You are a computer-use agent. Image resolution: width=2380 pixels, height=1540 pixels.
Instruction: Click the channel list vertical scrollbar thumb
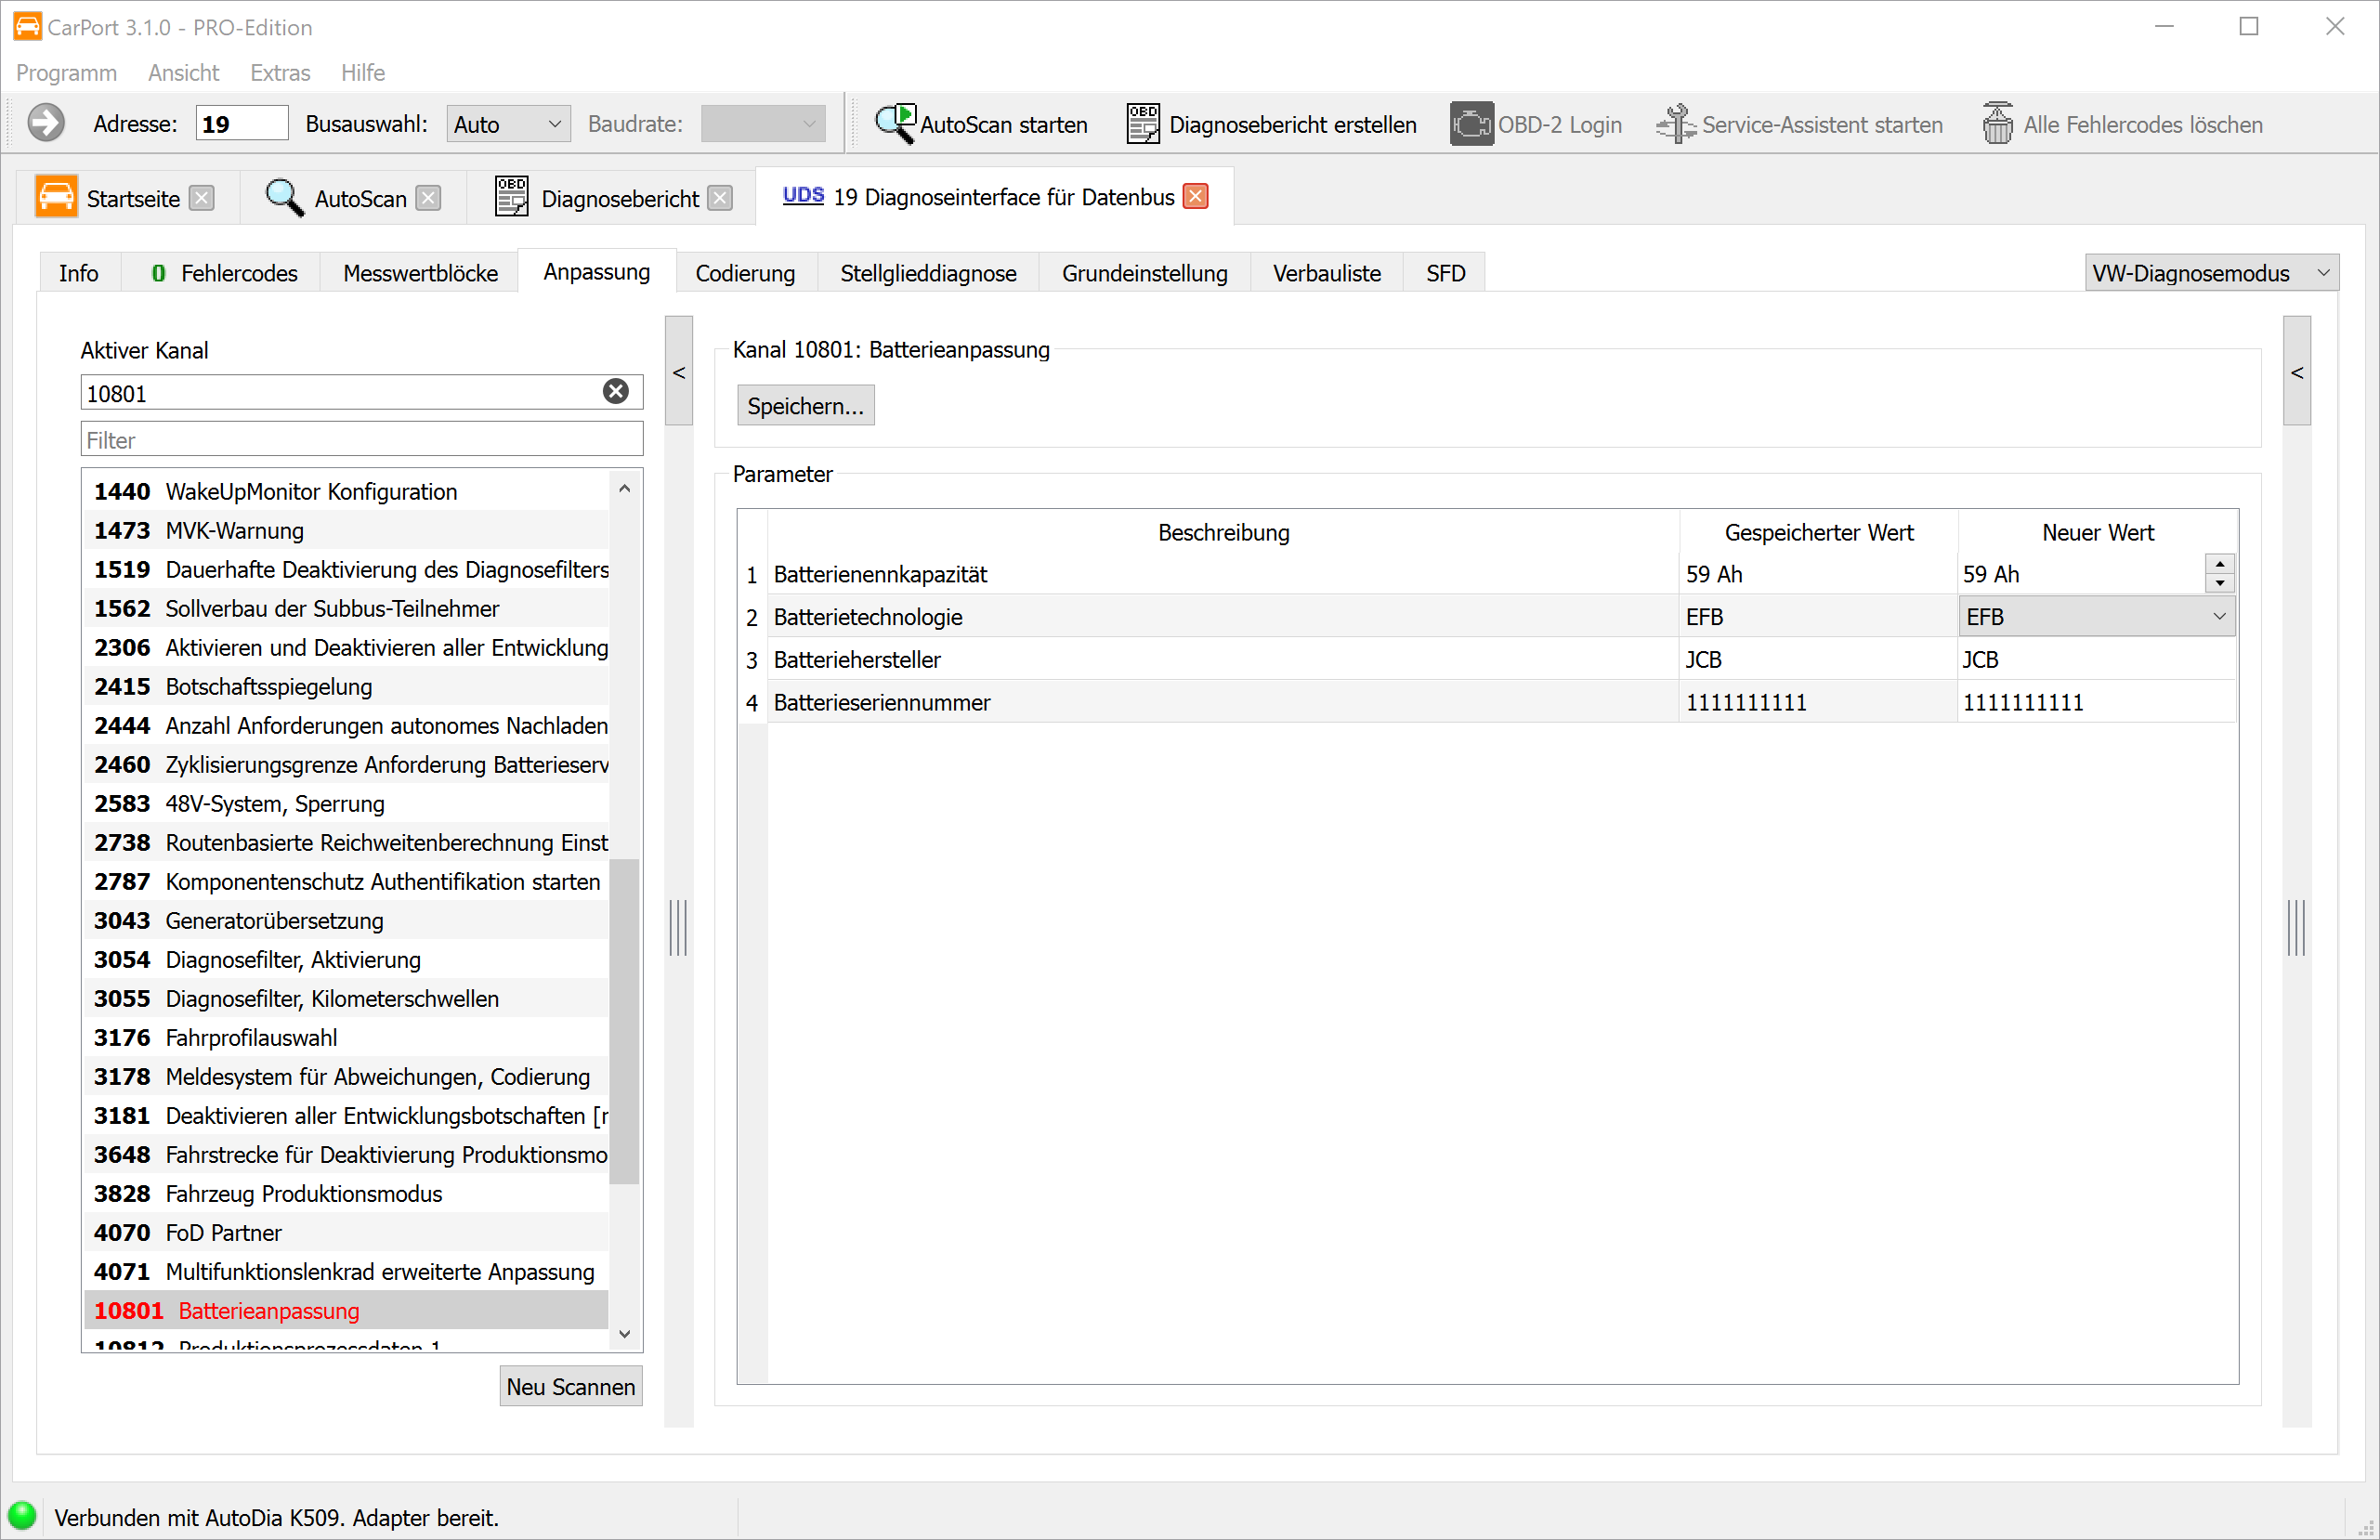click(625, 1020)
